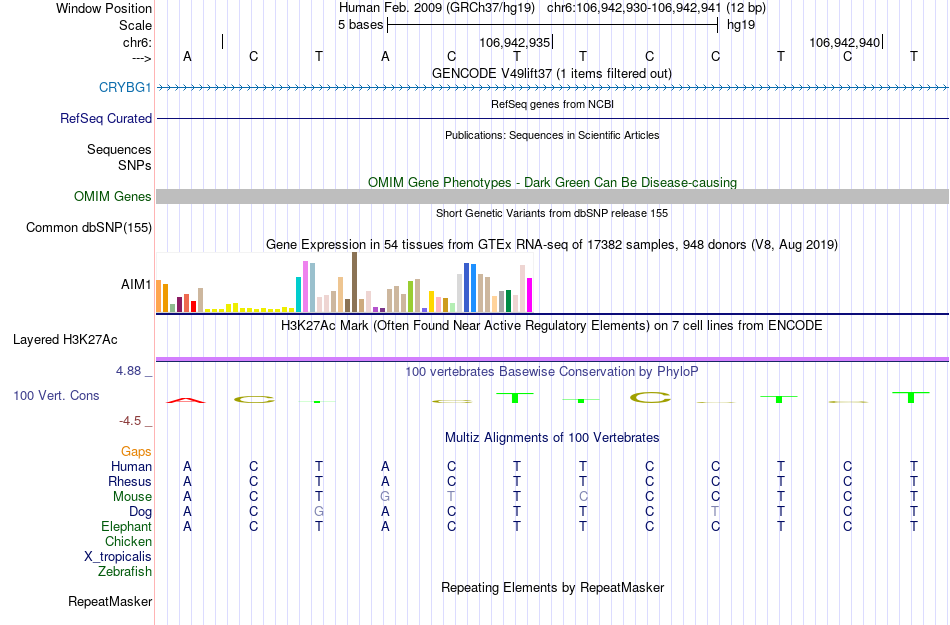The width and height of the screenshot is (950, 625).
Task: Click the largest olive C conservation logo
Action: (650, 397)
